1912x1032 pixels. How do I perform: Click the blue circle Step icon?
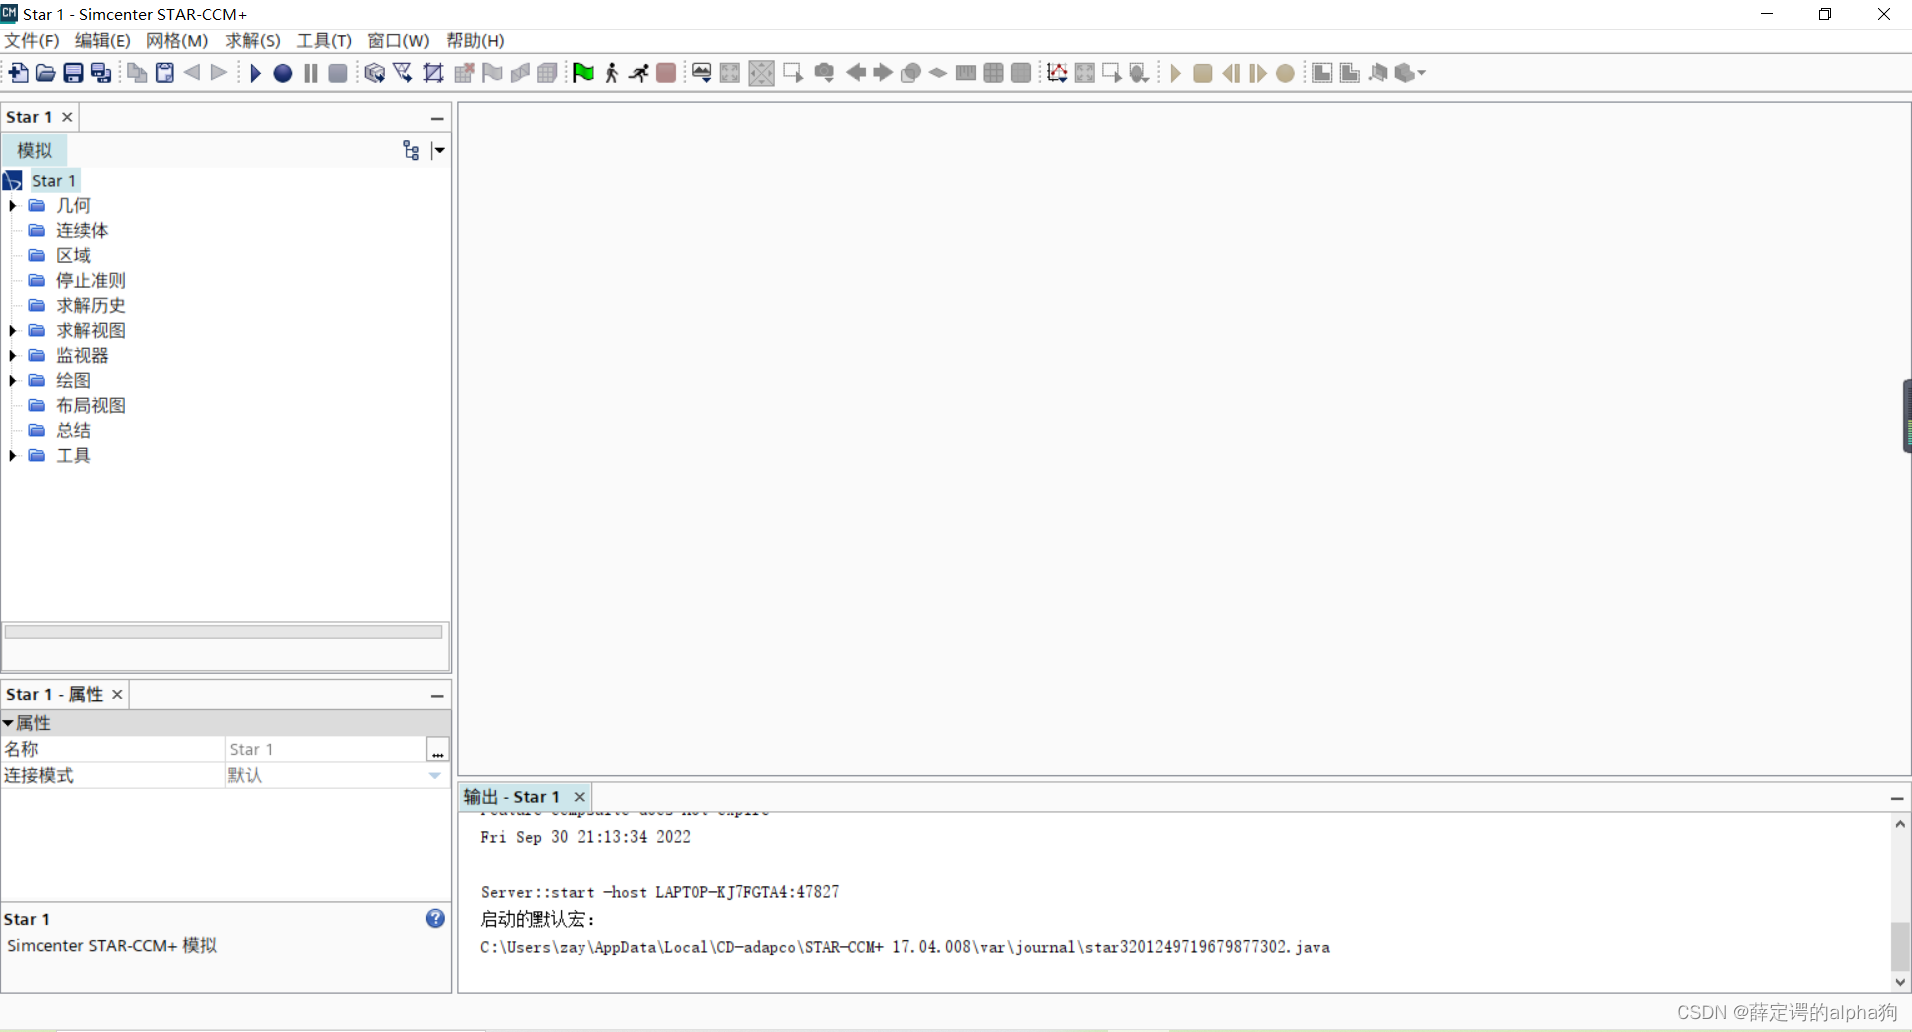283,73
